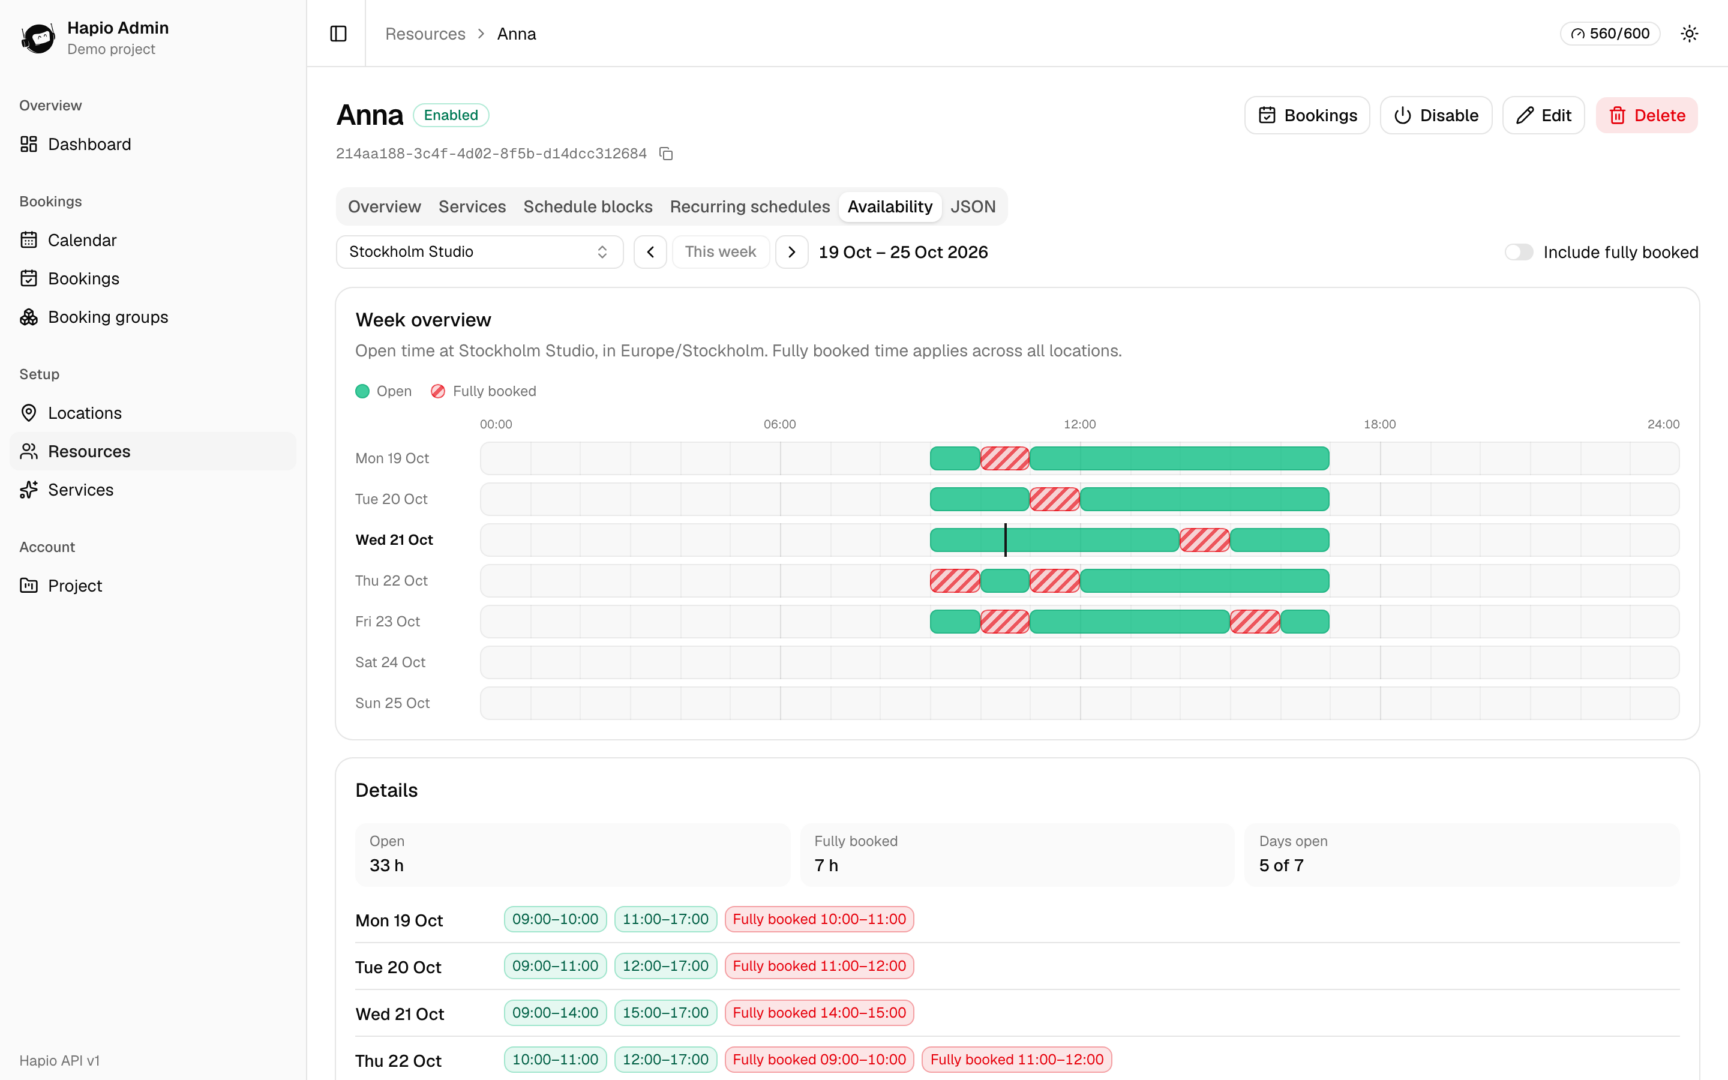Open the Schedule blocks tab
Viewport: 1728px width, 1080px height.
(x=588, y=207)
